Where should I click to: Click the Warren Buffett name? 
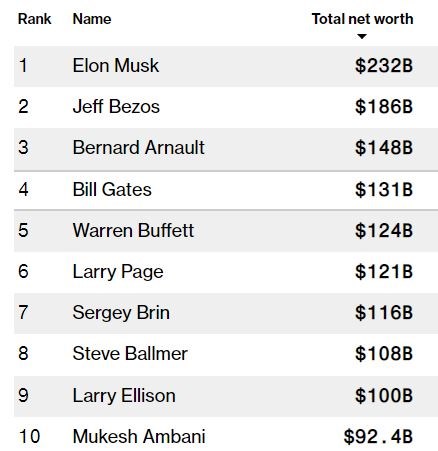tap(133, 230)
